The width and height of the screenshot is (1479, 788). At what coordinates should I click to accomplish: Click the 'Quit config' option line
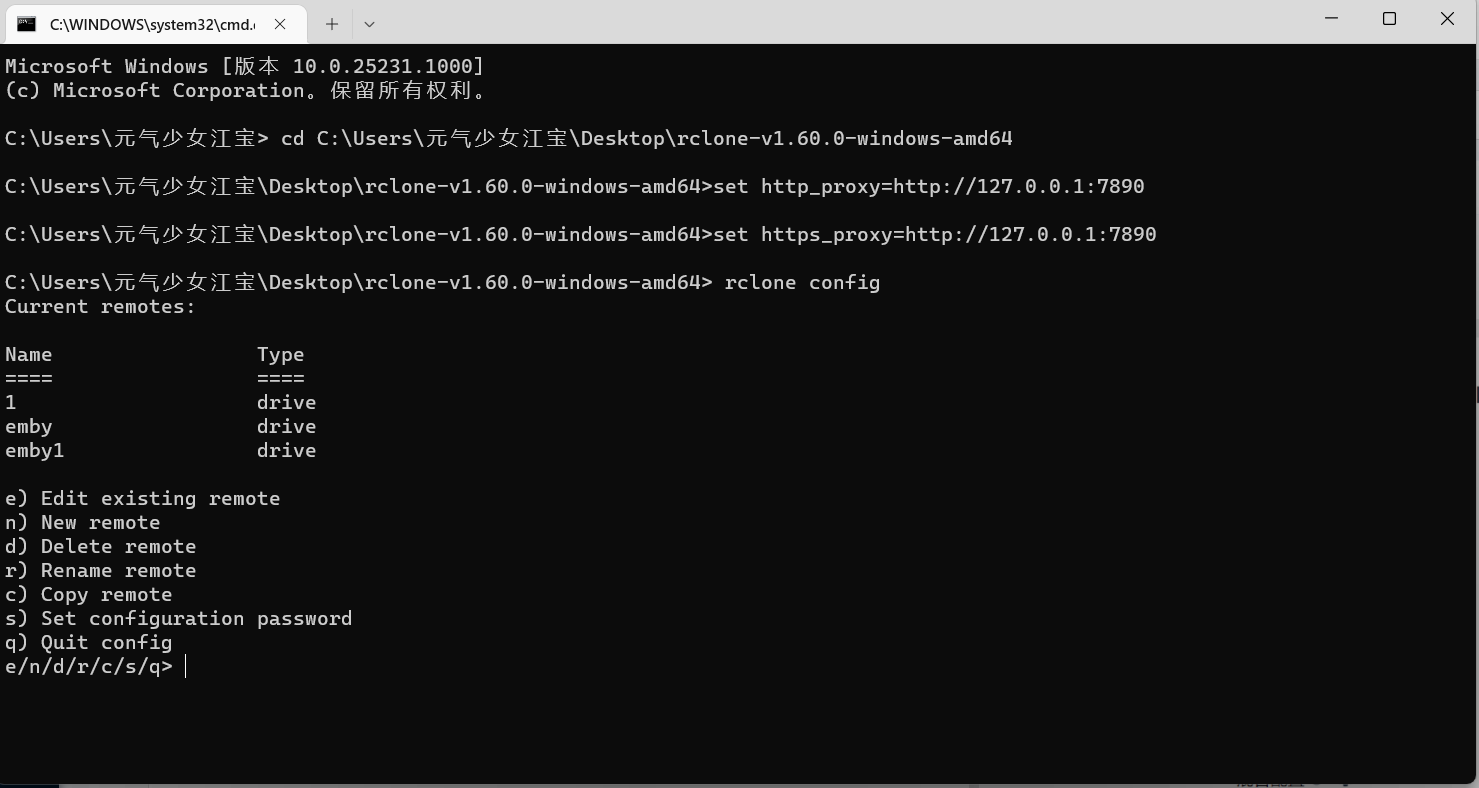pyautogui.click(x=88, y=642)
